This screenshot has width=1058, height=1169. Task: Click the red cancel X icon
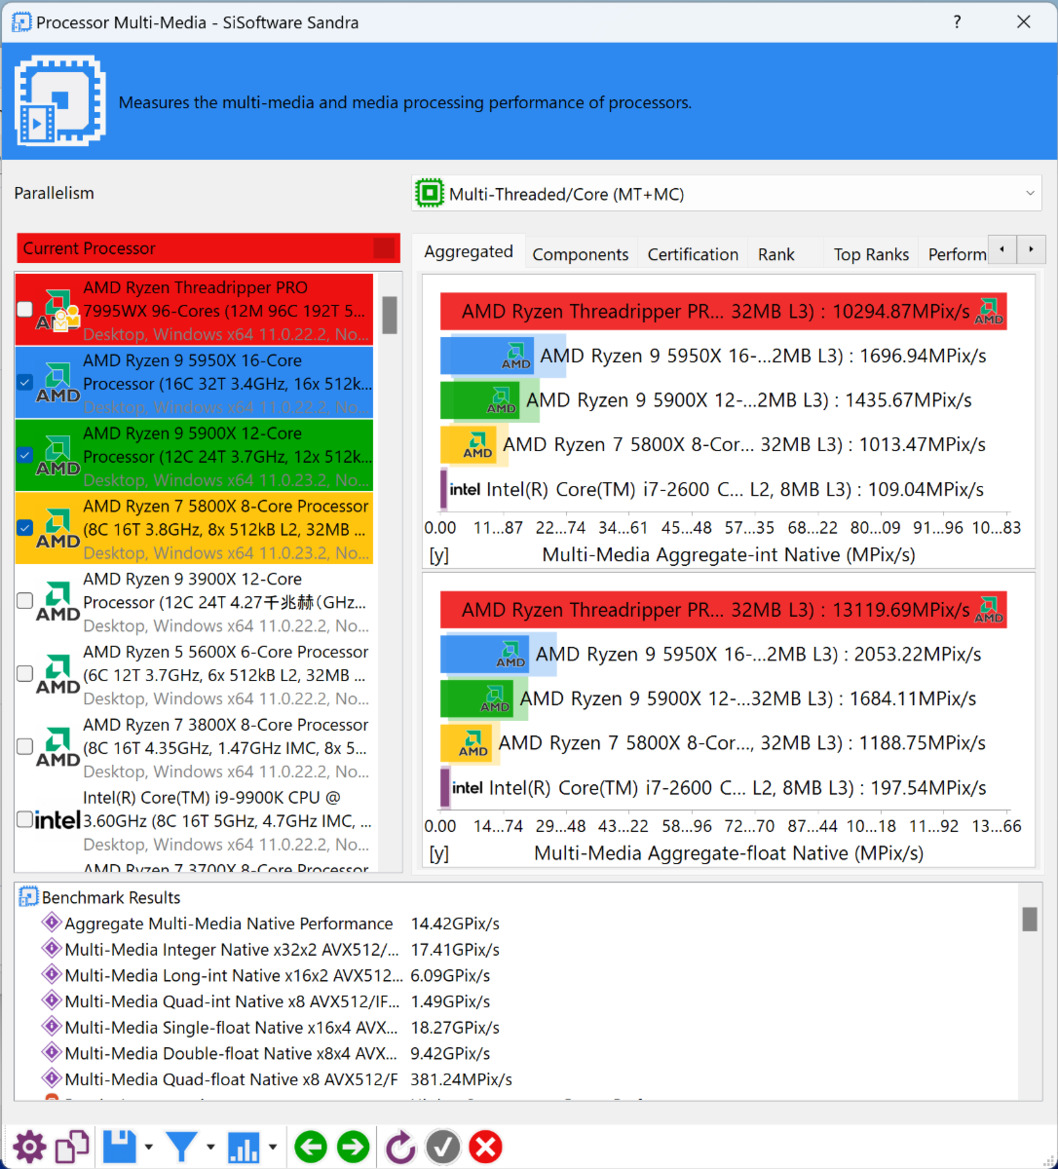coord(485,1147)
